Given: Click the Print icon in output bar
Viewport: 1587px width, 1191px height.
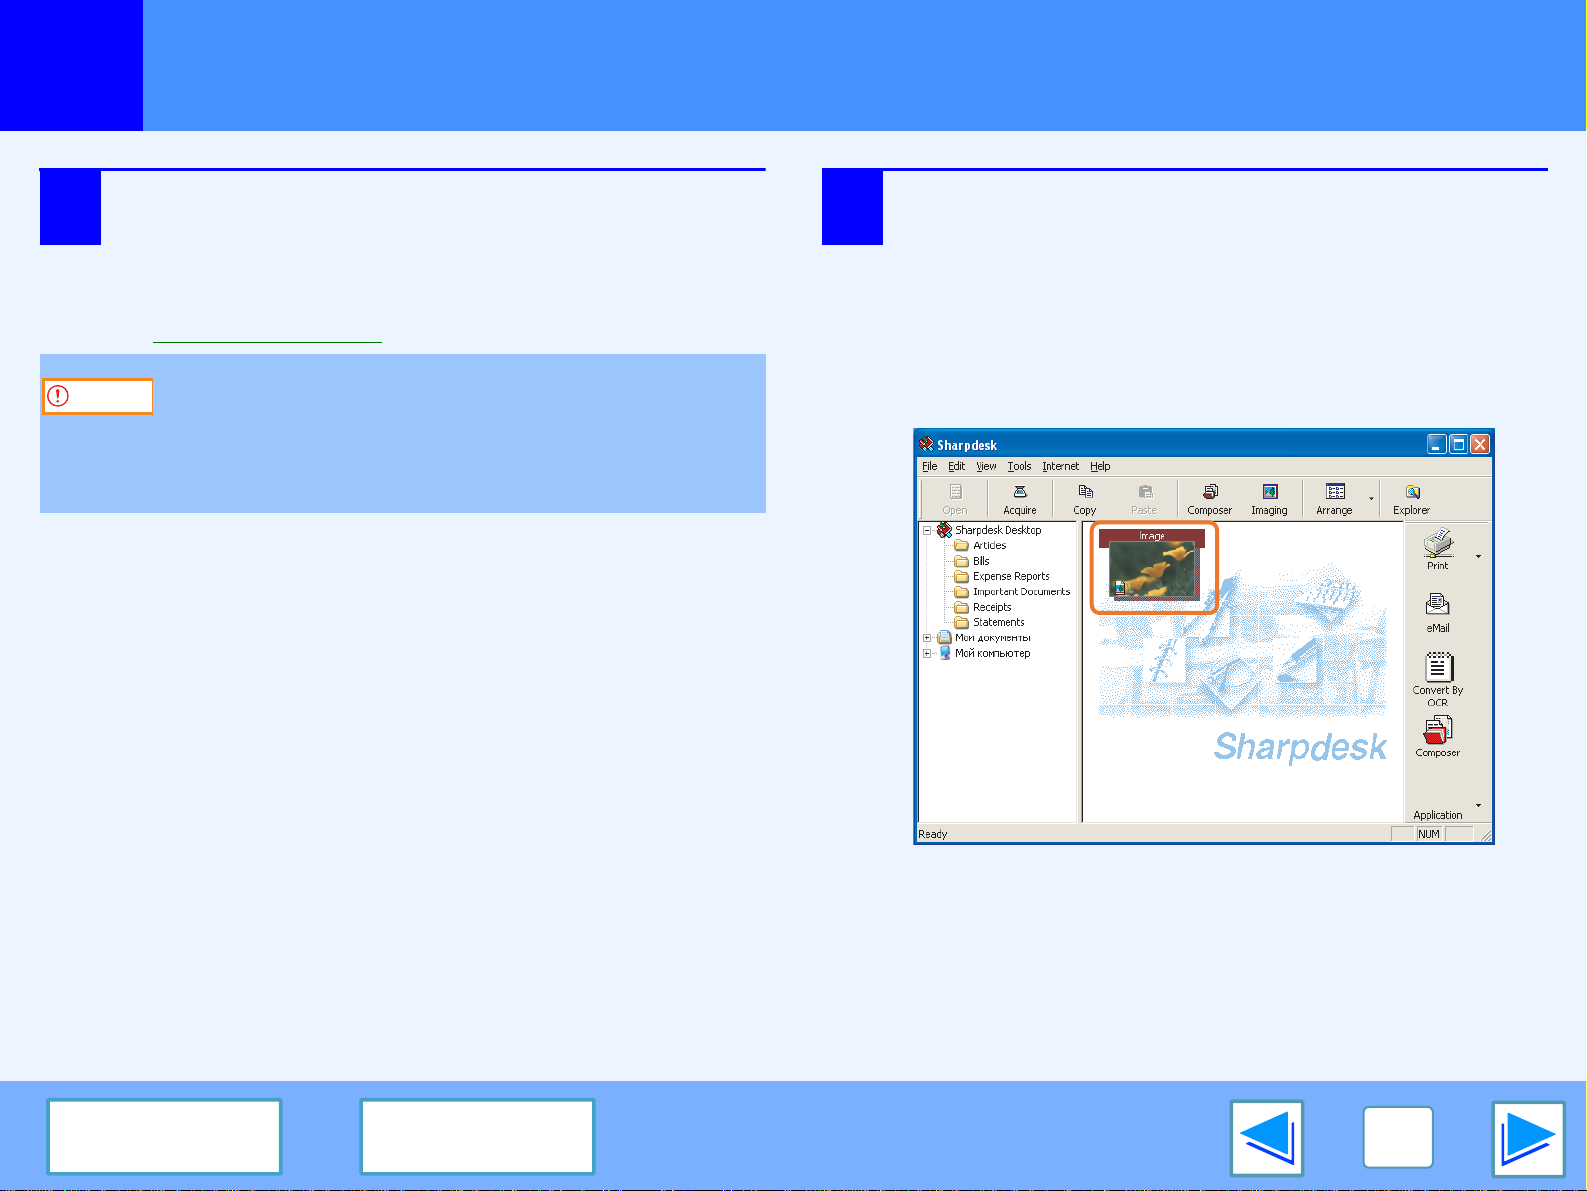Looking at the screenshot, I should pos(1437,549).
